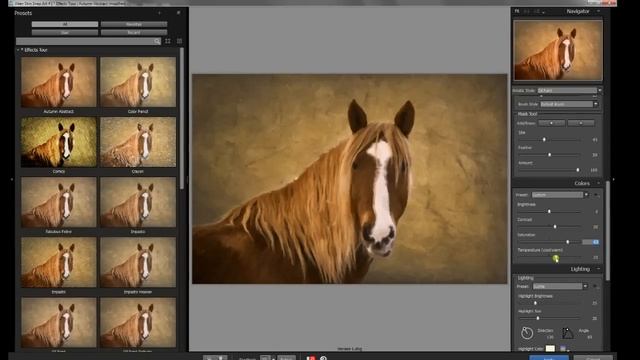Image resolution: width=640 pixels, height=360 pixels.
Task: Adjust the Highlight Size slider
Action: click(x=538, y=318)
